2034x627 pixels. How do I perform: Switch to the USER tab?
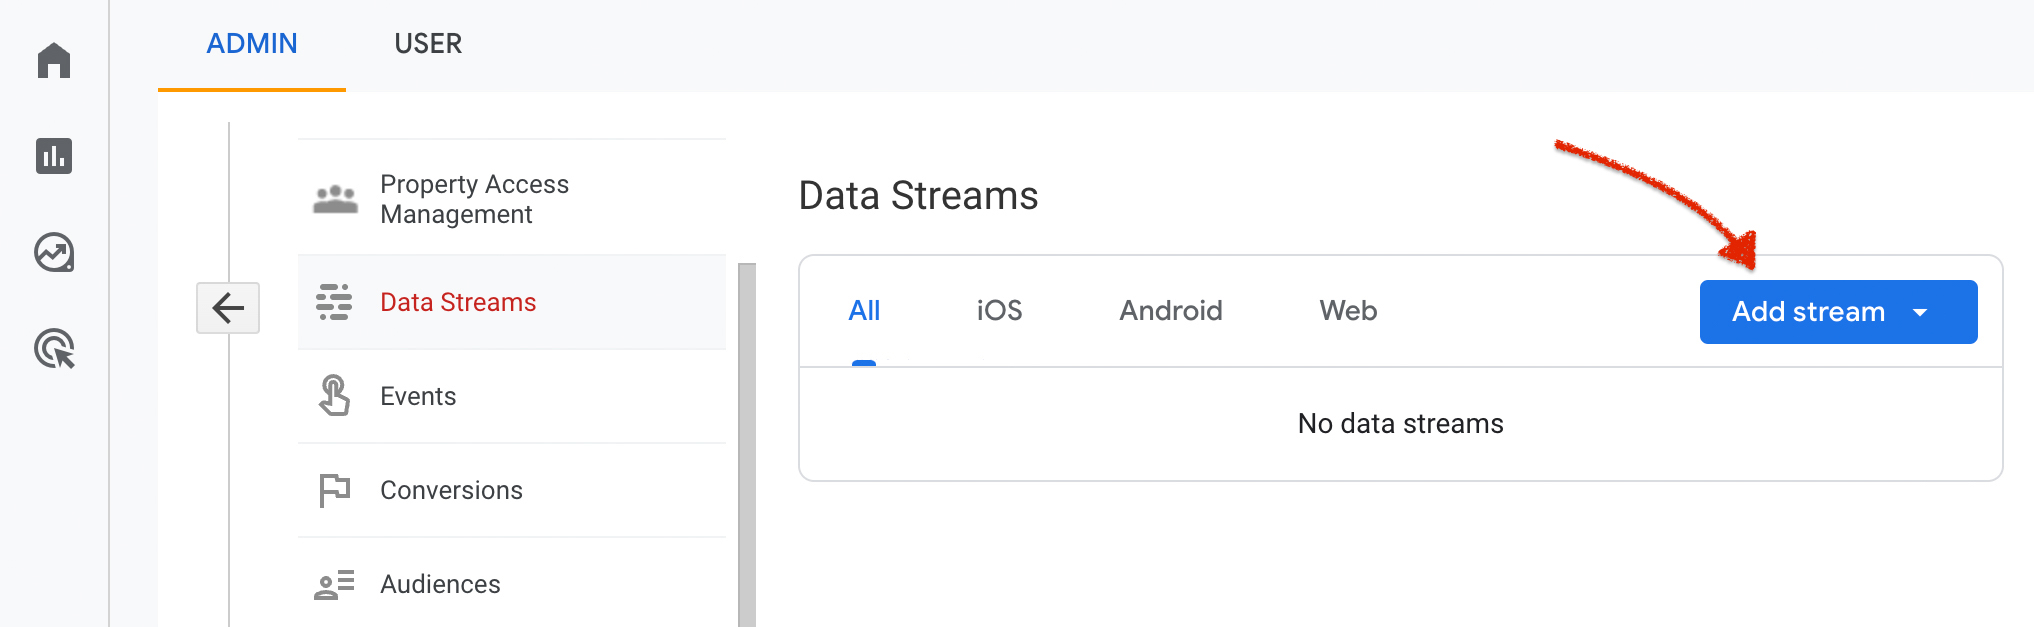[428, 44]
